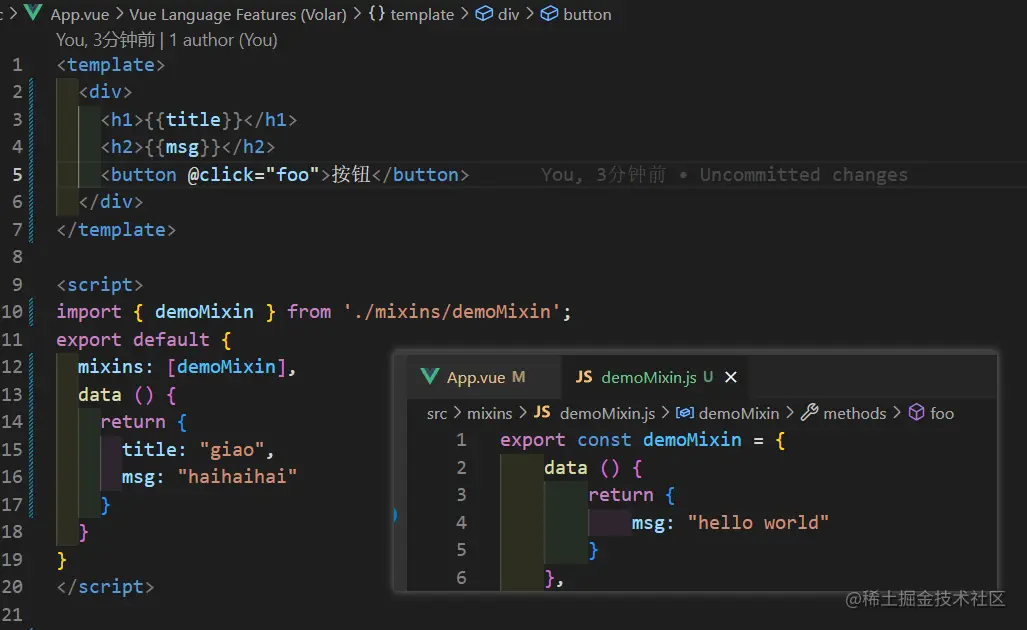Click the "haihaihai" msg string value
Viewport: 1027px width, 630px height.
tap(237, 476)
